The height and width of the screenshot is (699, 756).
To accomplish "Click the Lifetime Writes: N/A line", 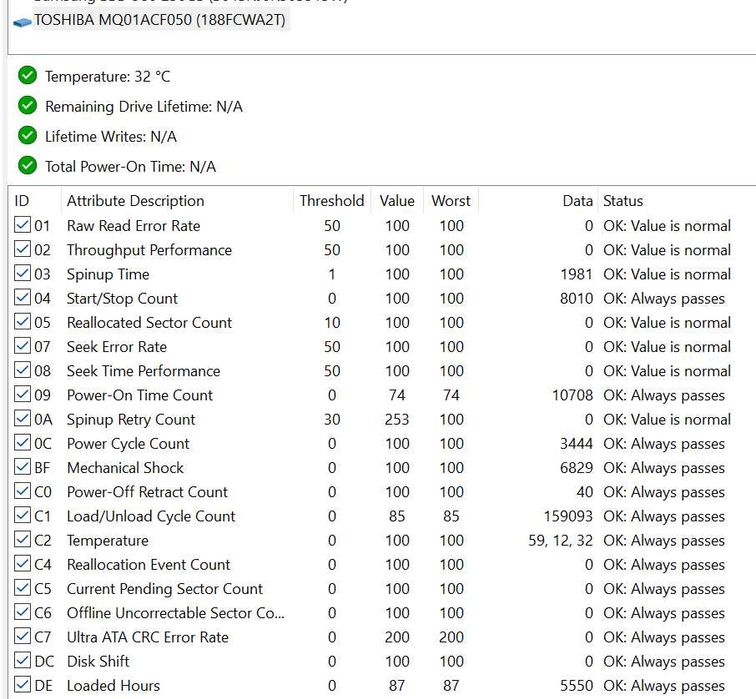I will coord(111,137).
